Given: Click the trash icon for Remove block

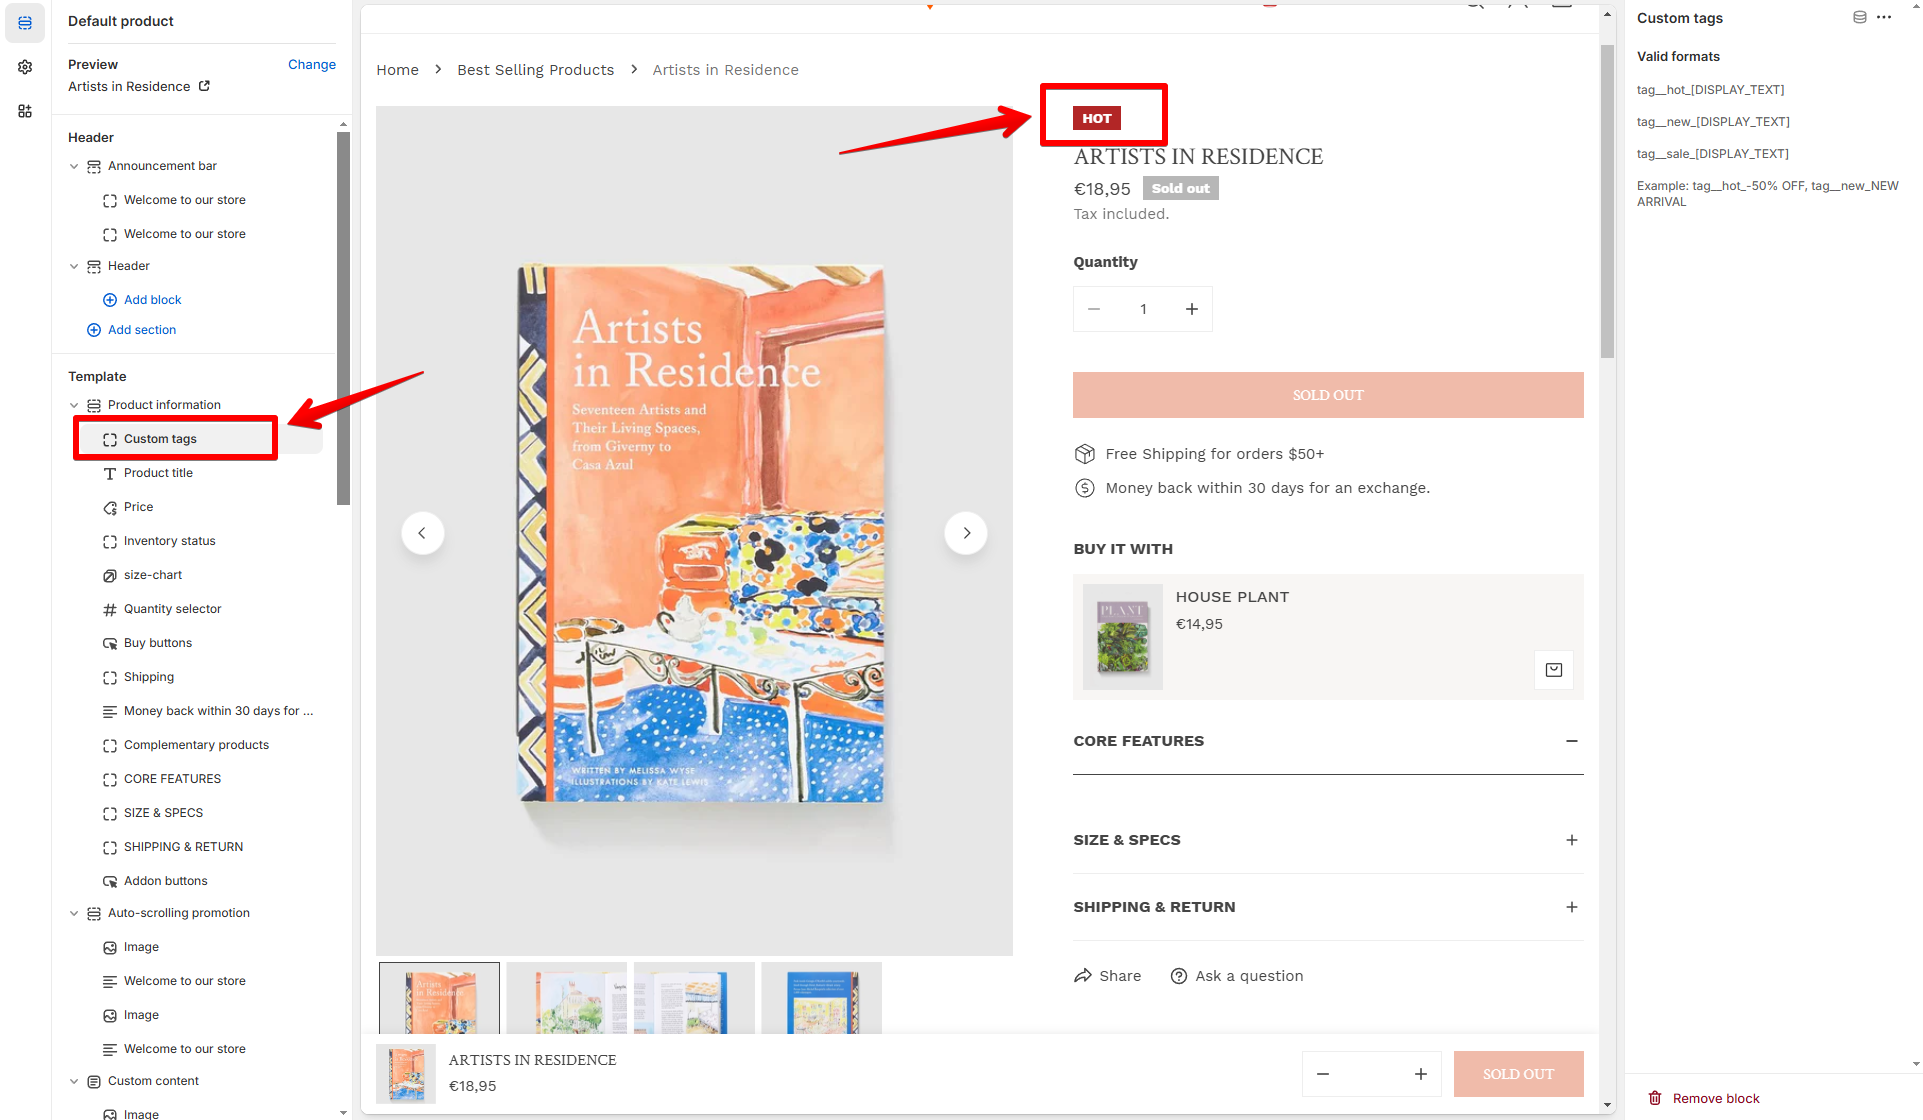Looking at the screenshot, I should point(1655,1098).
